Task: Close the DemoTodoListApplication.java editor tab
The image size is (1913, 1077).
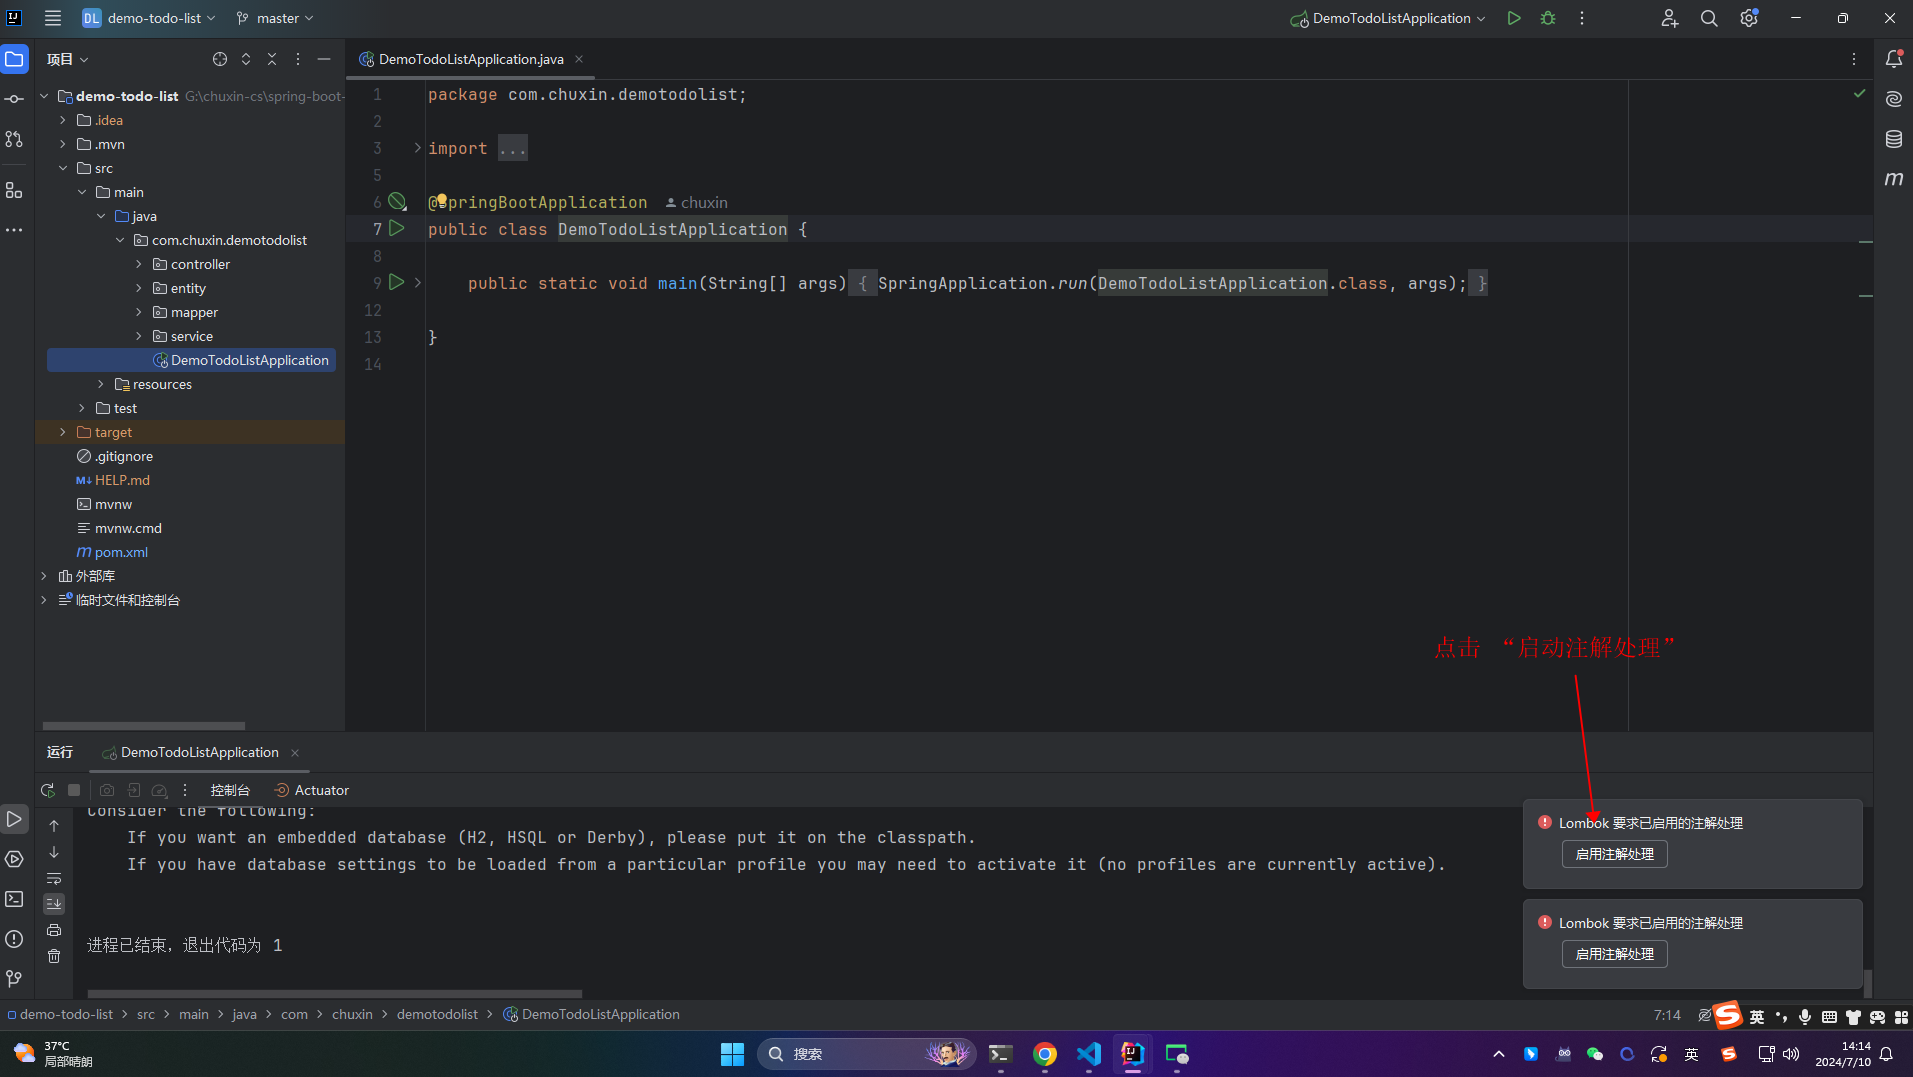Action: [579, 59]
